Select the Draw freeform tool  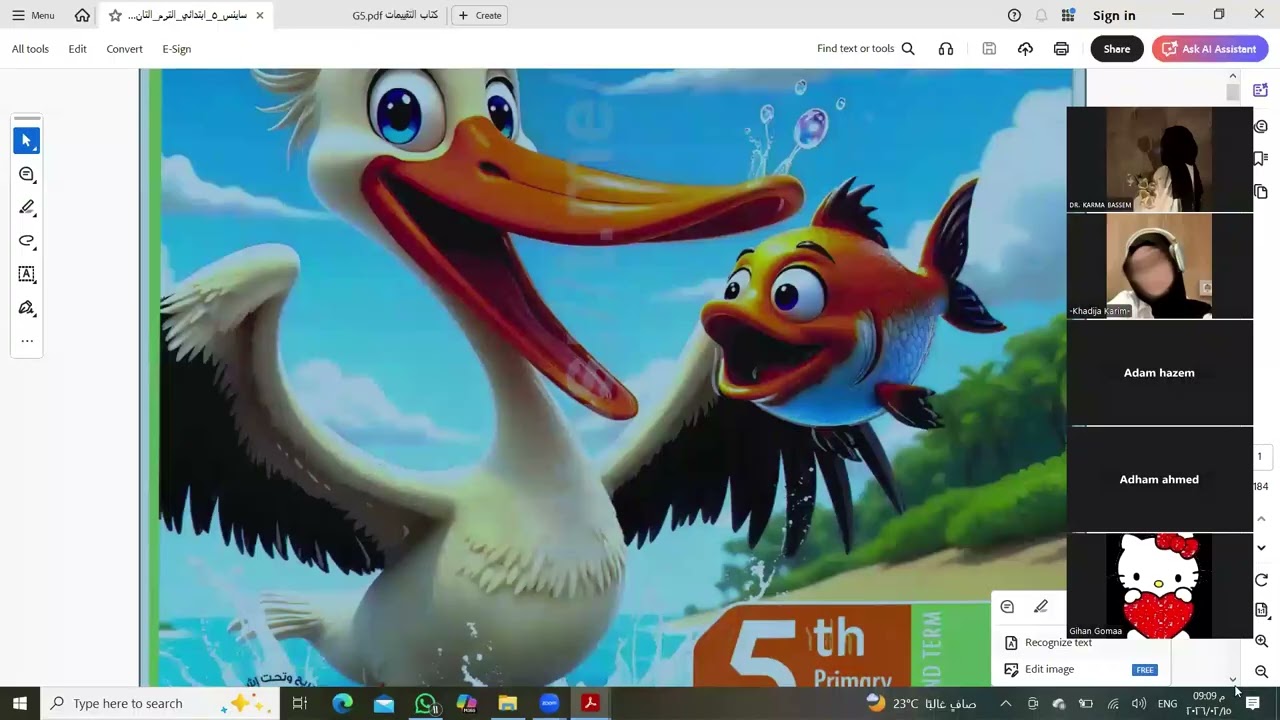click(x=27, y=241)
